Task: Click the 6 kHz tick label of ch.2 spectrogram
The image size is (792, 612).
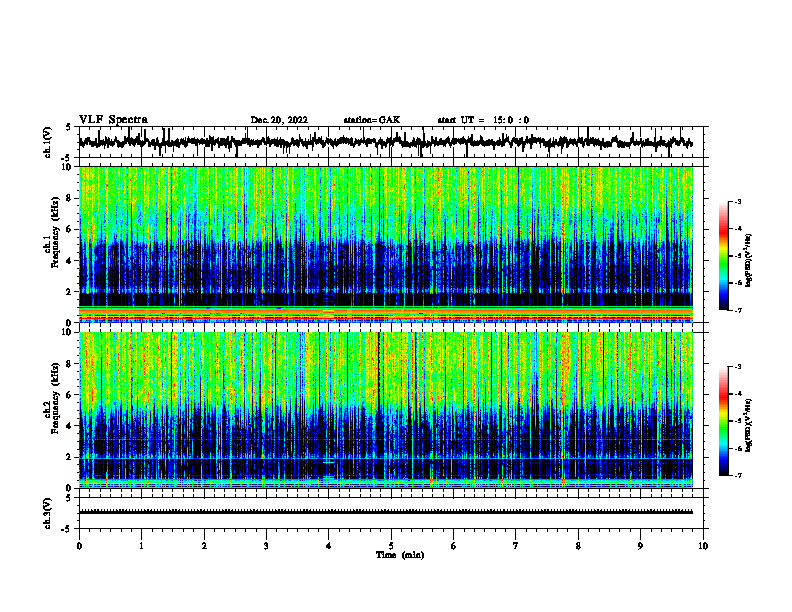Action: (x=70, y=395)
